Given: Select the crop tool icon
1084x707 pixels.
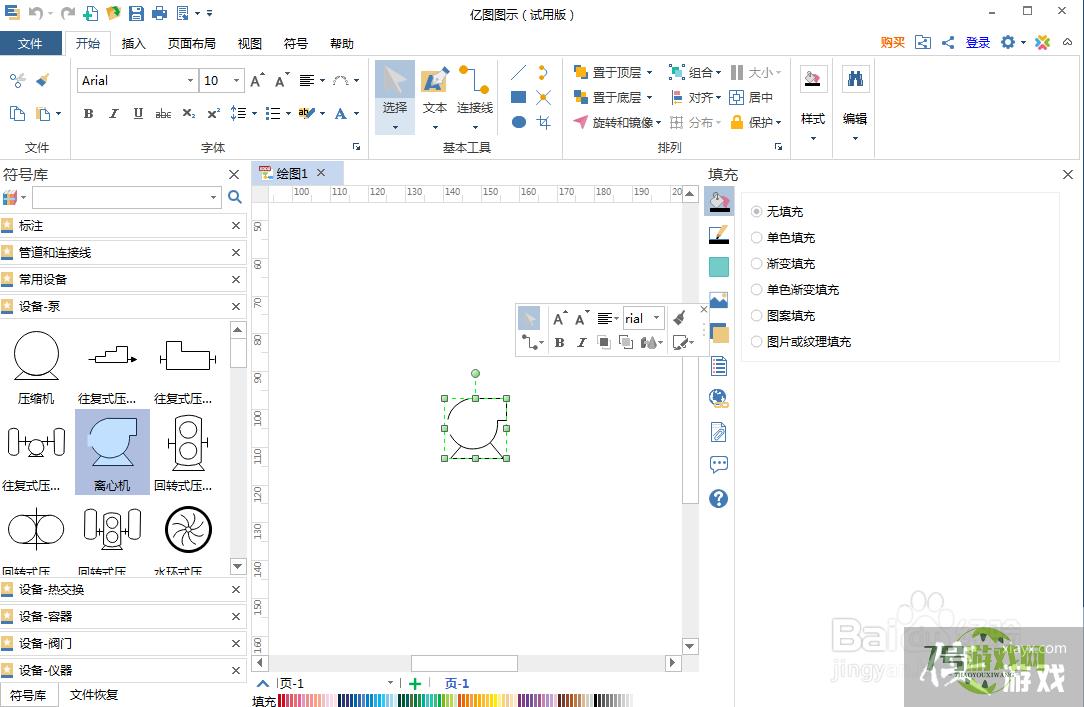Looking at the screenshot, I should (x=544, y=122).
